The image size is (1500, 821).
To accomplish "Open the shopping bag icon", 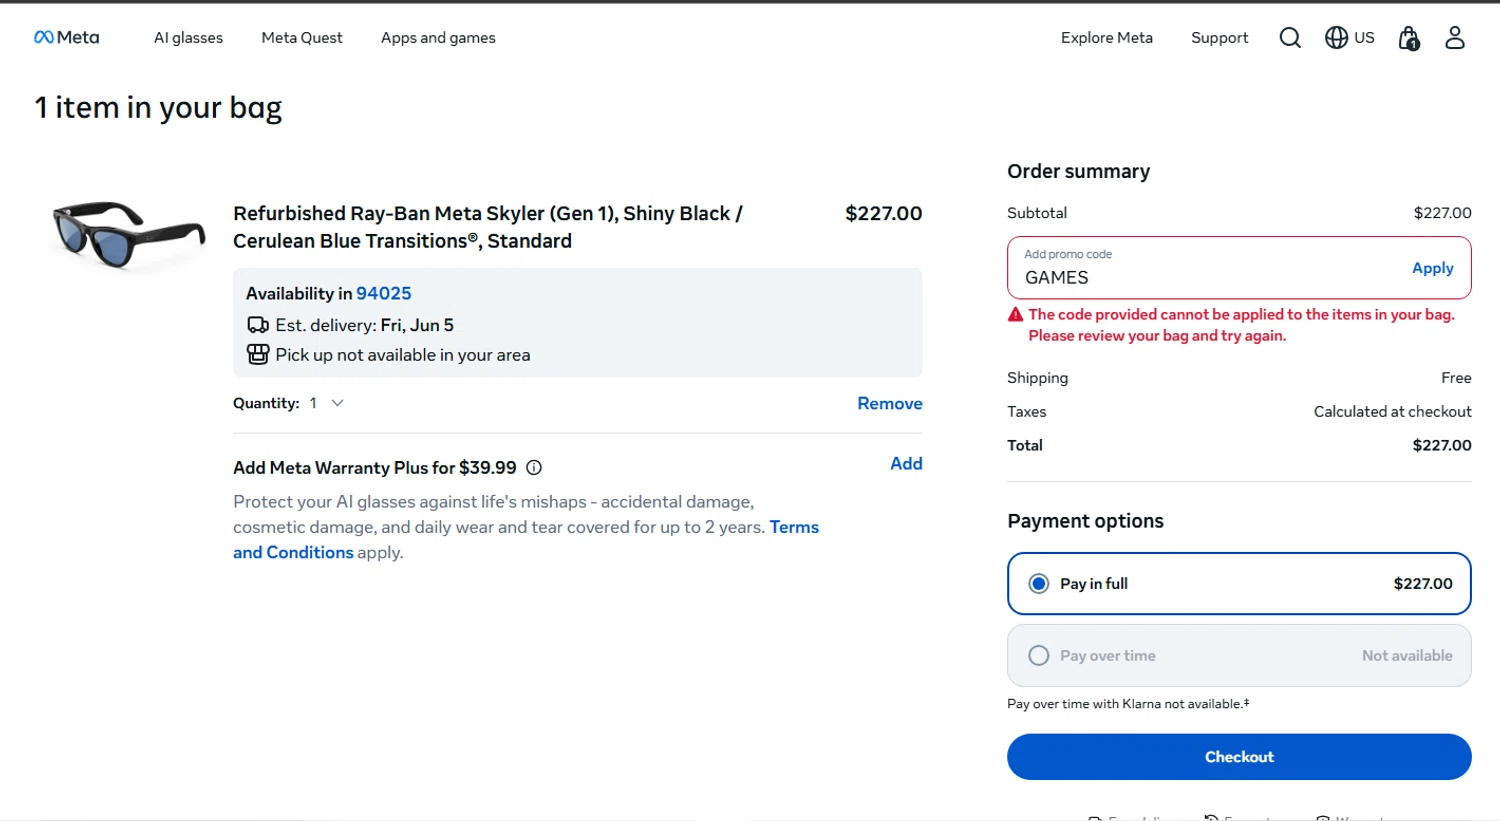I will pyautogui.click(x=1409, y=38).
